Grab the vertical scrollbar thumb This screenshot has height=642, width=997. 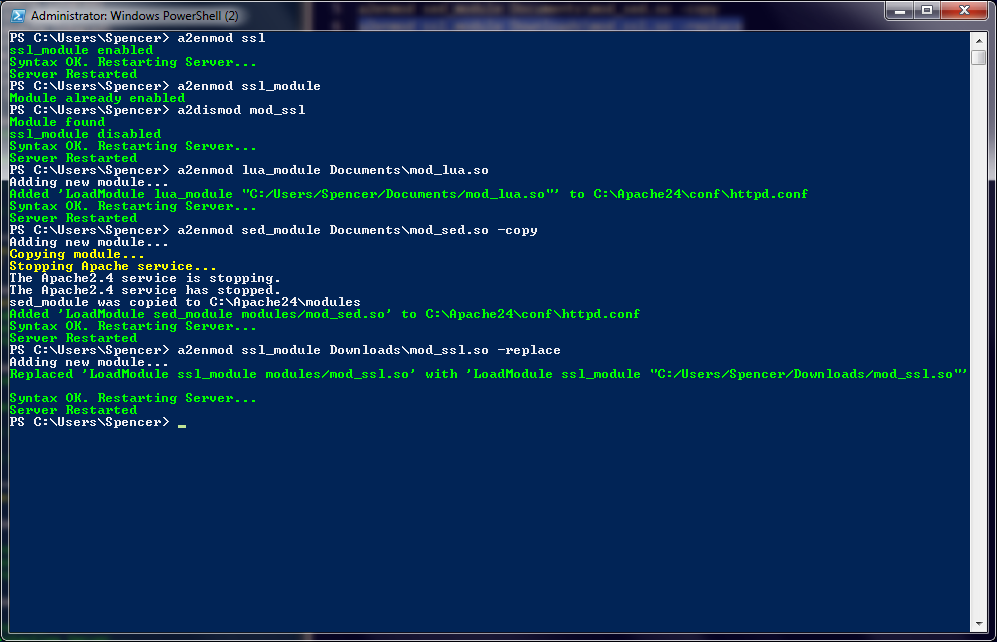(978, 58)
